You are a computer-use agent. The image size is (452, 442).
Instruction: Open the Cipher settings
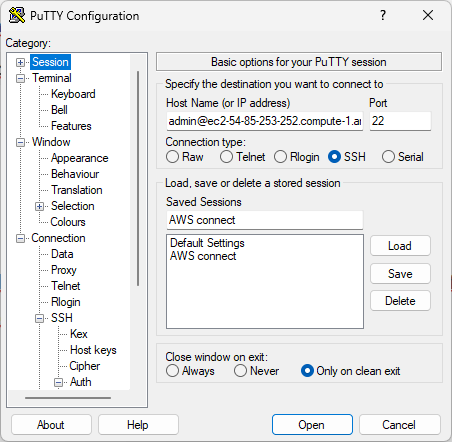pyautogui.click(x=85, y=366)
